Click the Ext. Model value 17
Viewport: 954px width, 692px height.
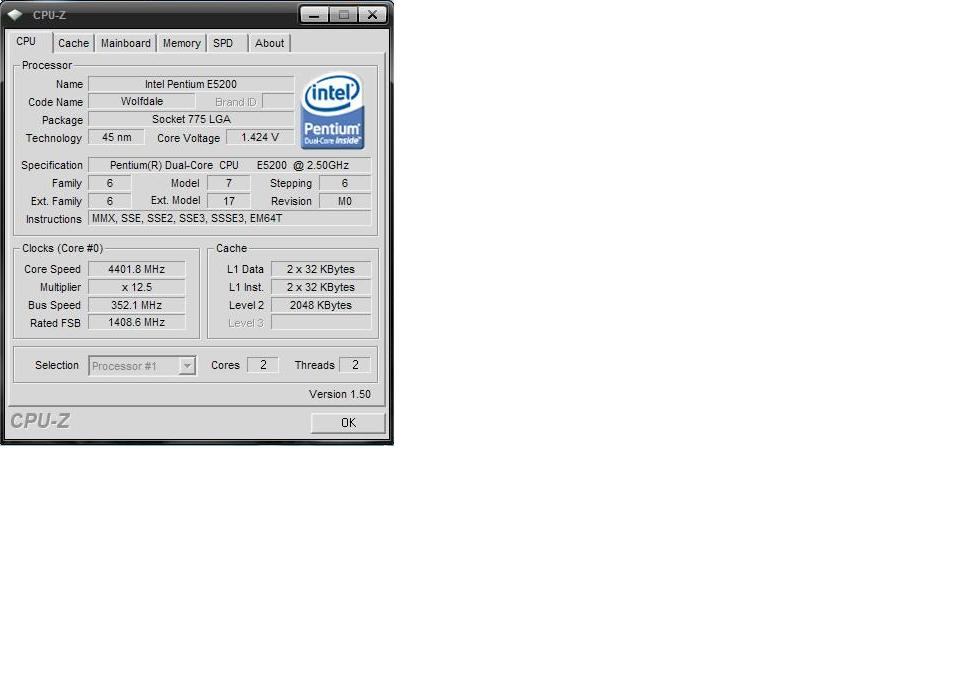click(x=229, y=201)
